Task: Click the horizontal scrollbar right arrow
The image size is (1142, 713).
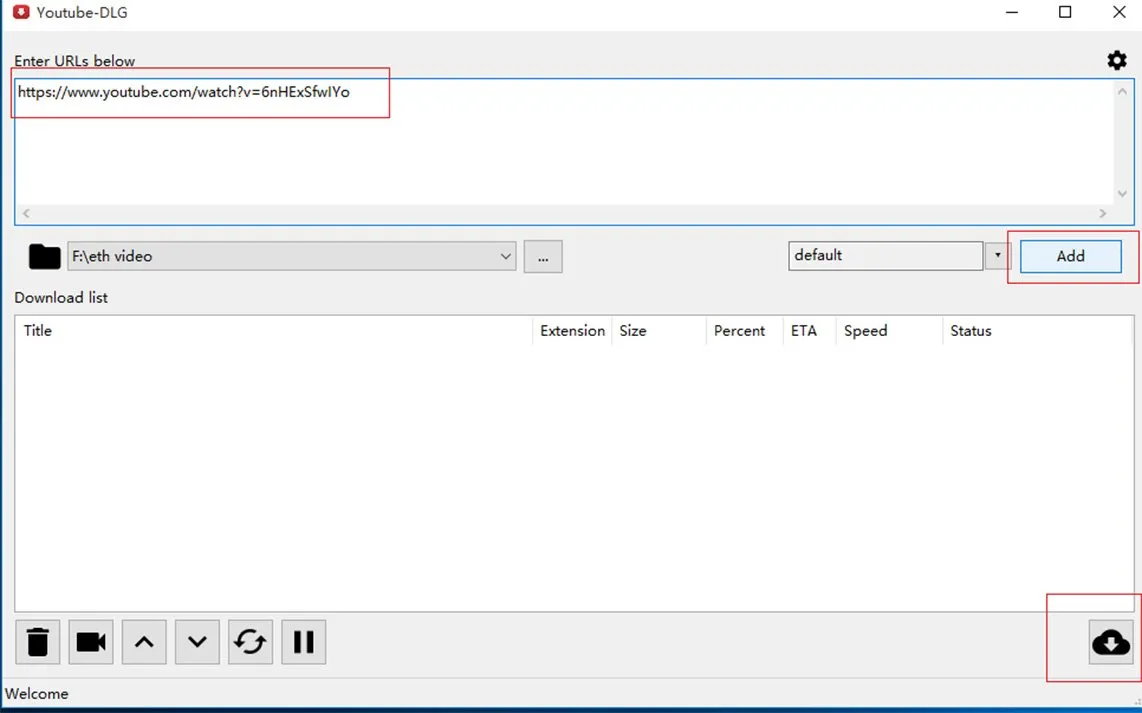Action: point(1103,213)
